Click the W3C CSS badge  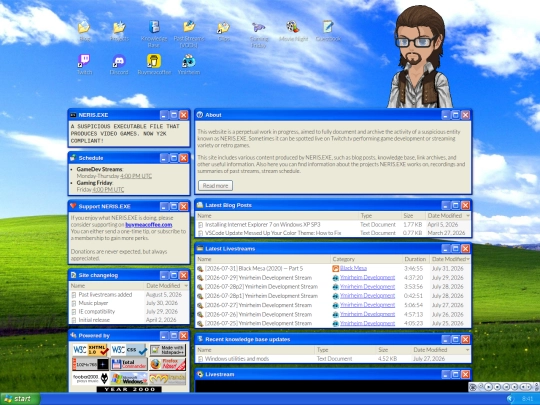(x=129, y=350)
